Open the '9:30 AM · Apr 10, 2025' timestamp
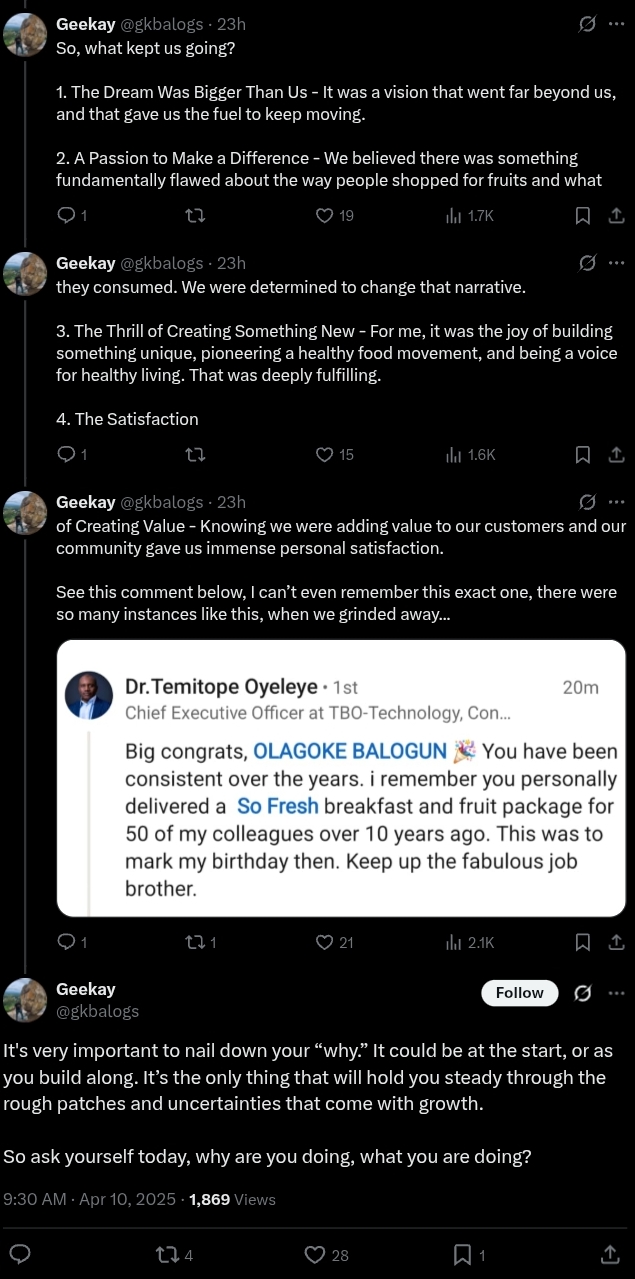The image size is (635, 1279). point(90,1199)
